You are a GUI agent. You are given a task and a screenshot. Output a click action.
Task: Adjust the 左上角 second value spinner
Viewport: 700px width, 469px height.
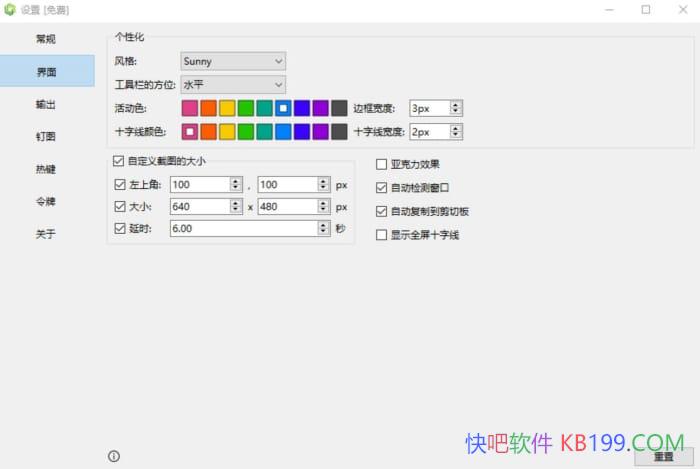[x=324, y=184]
